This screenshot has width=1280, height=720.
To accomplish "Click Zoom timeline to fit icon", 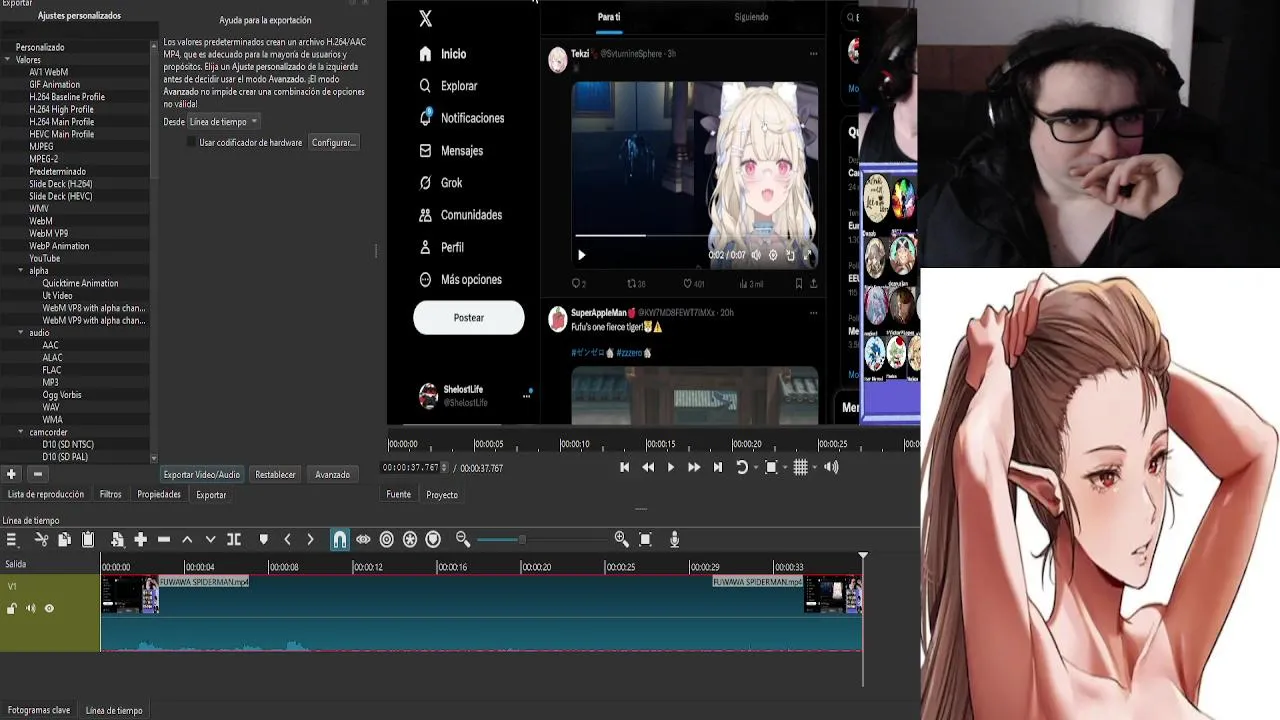I will 645,539.
